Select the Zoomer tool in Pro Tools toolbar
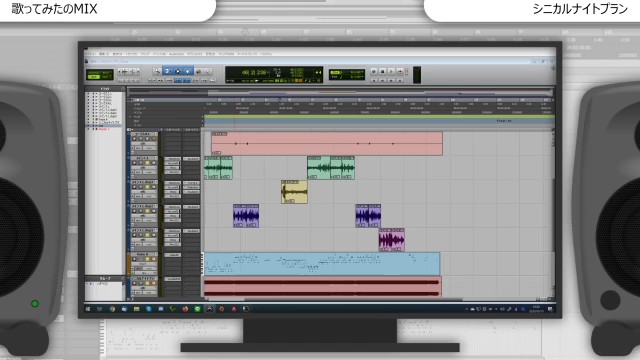Image resolution: width=640 pixels, height=360 pixels. pos(158,71)
